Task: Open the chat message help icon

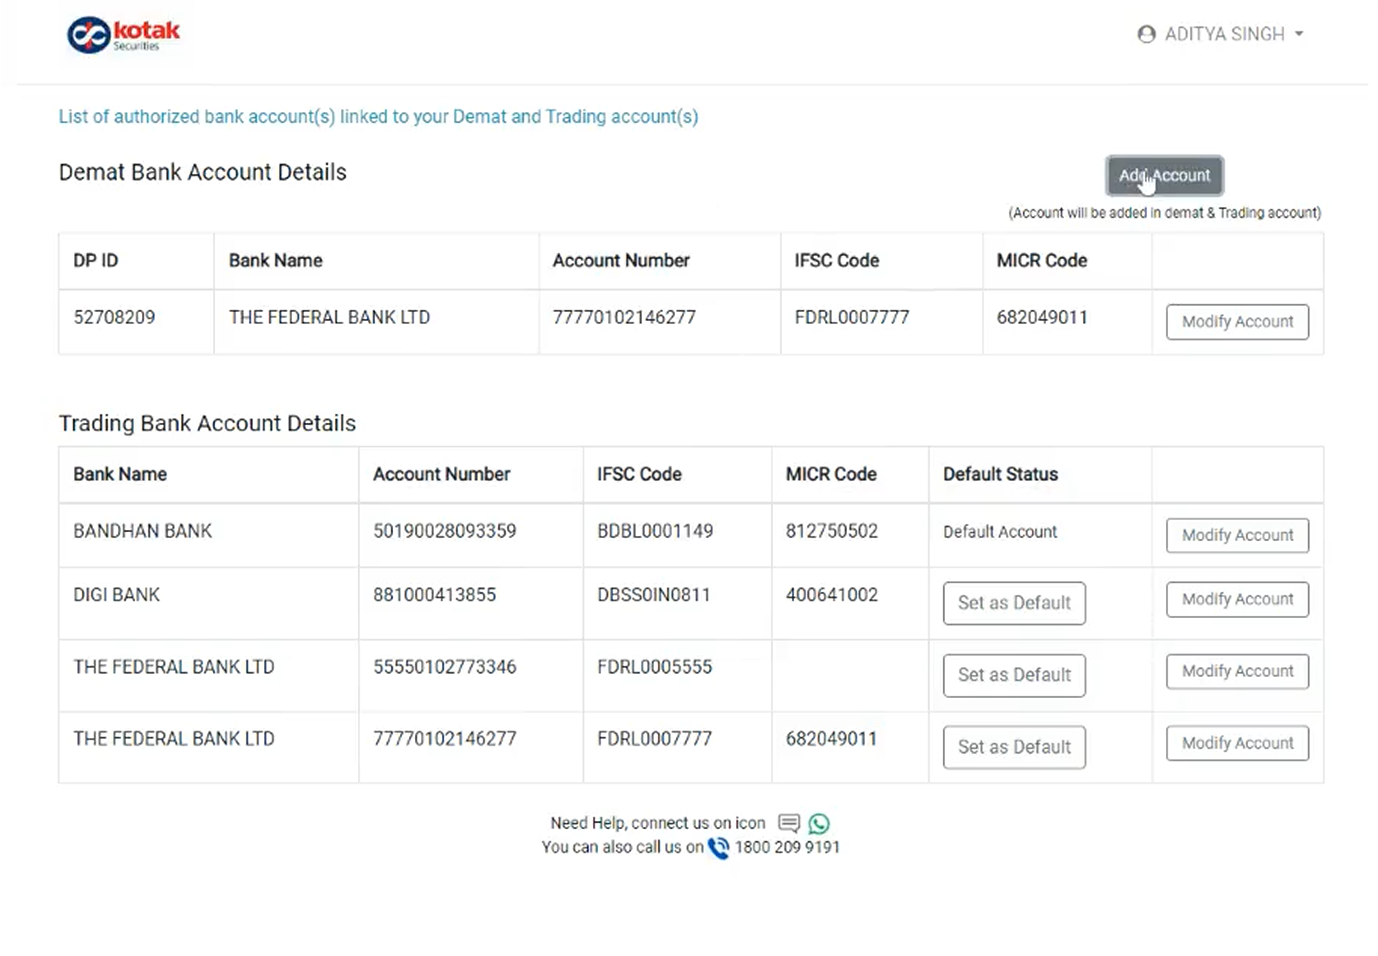Action: click(x=789, y=823)
